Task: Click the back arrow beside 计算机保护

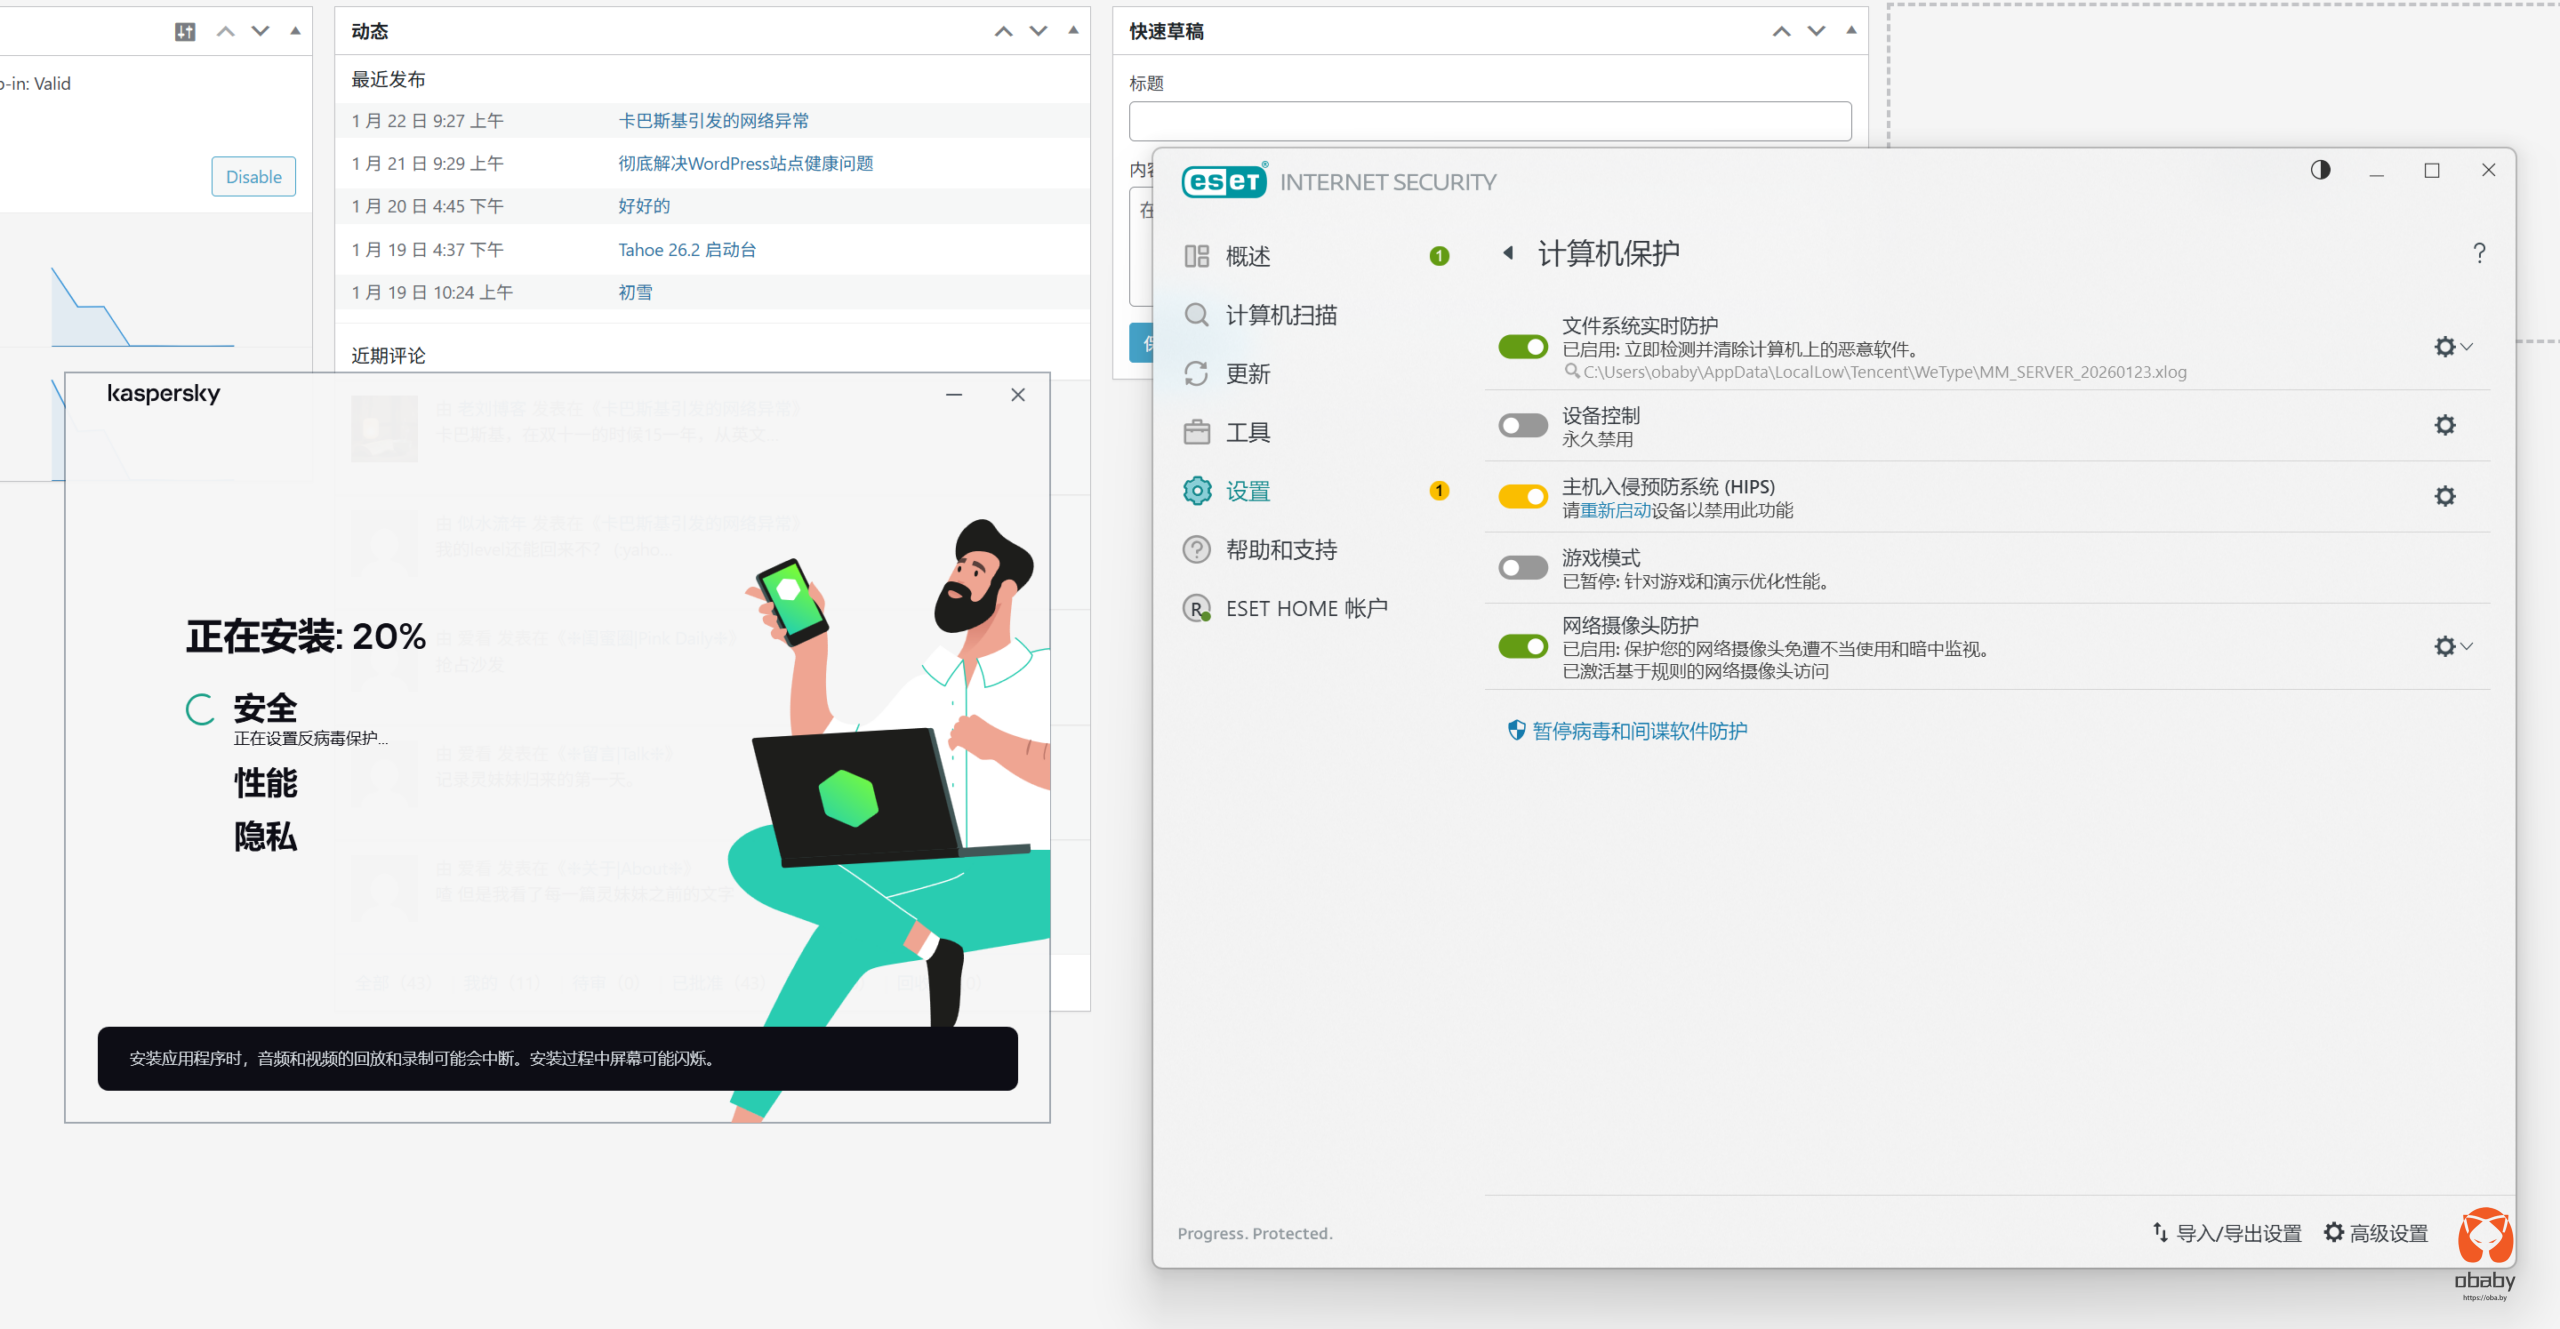Action: point(1508,253)
